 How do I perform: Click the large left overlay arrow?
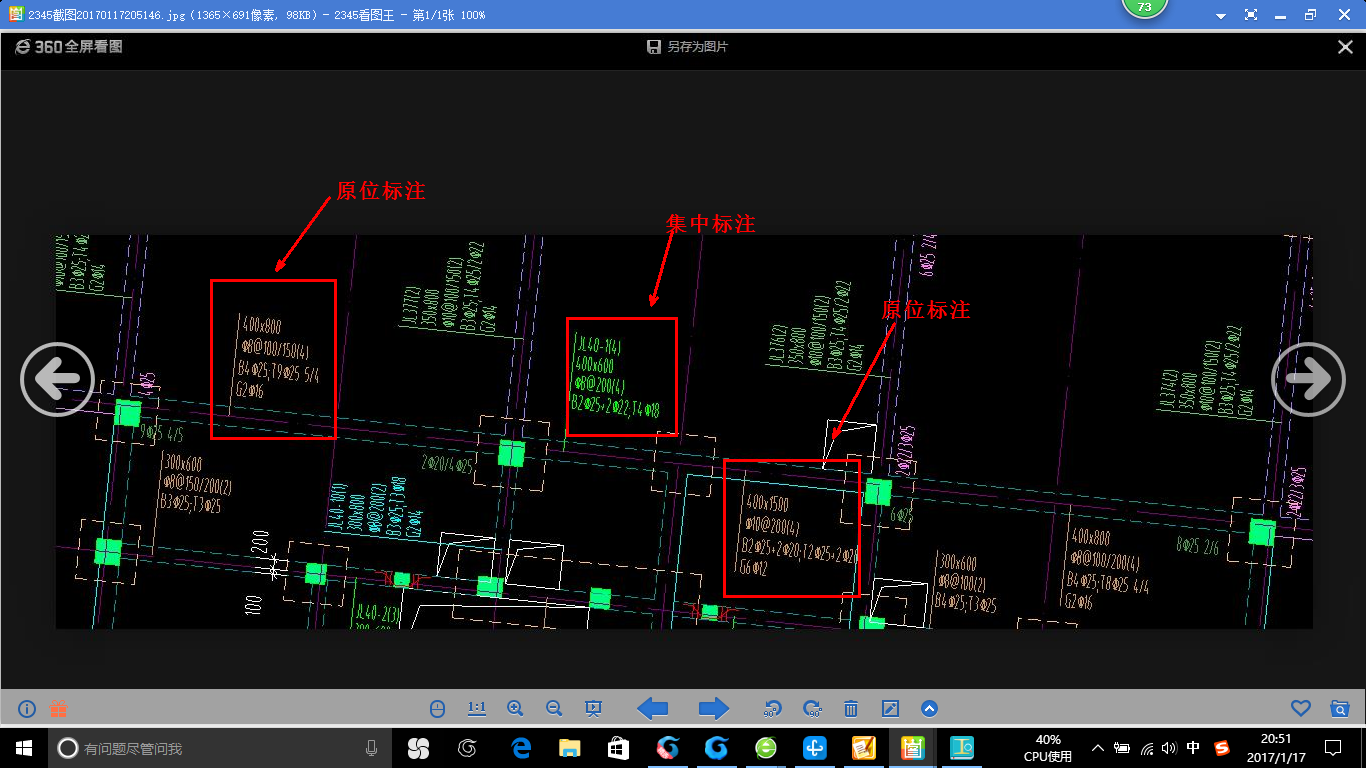tap(57, 380)
